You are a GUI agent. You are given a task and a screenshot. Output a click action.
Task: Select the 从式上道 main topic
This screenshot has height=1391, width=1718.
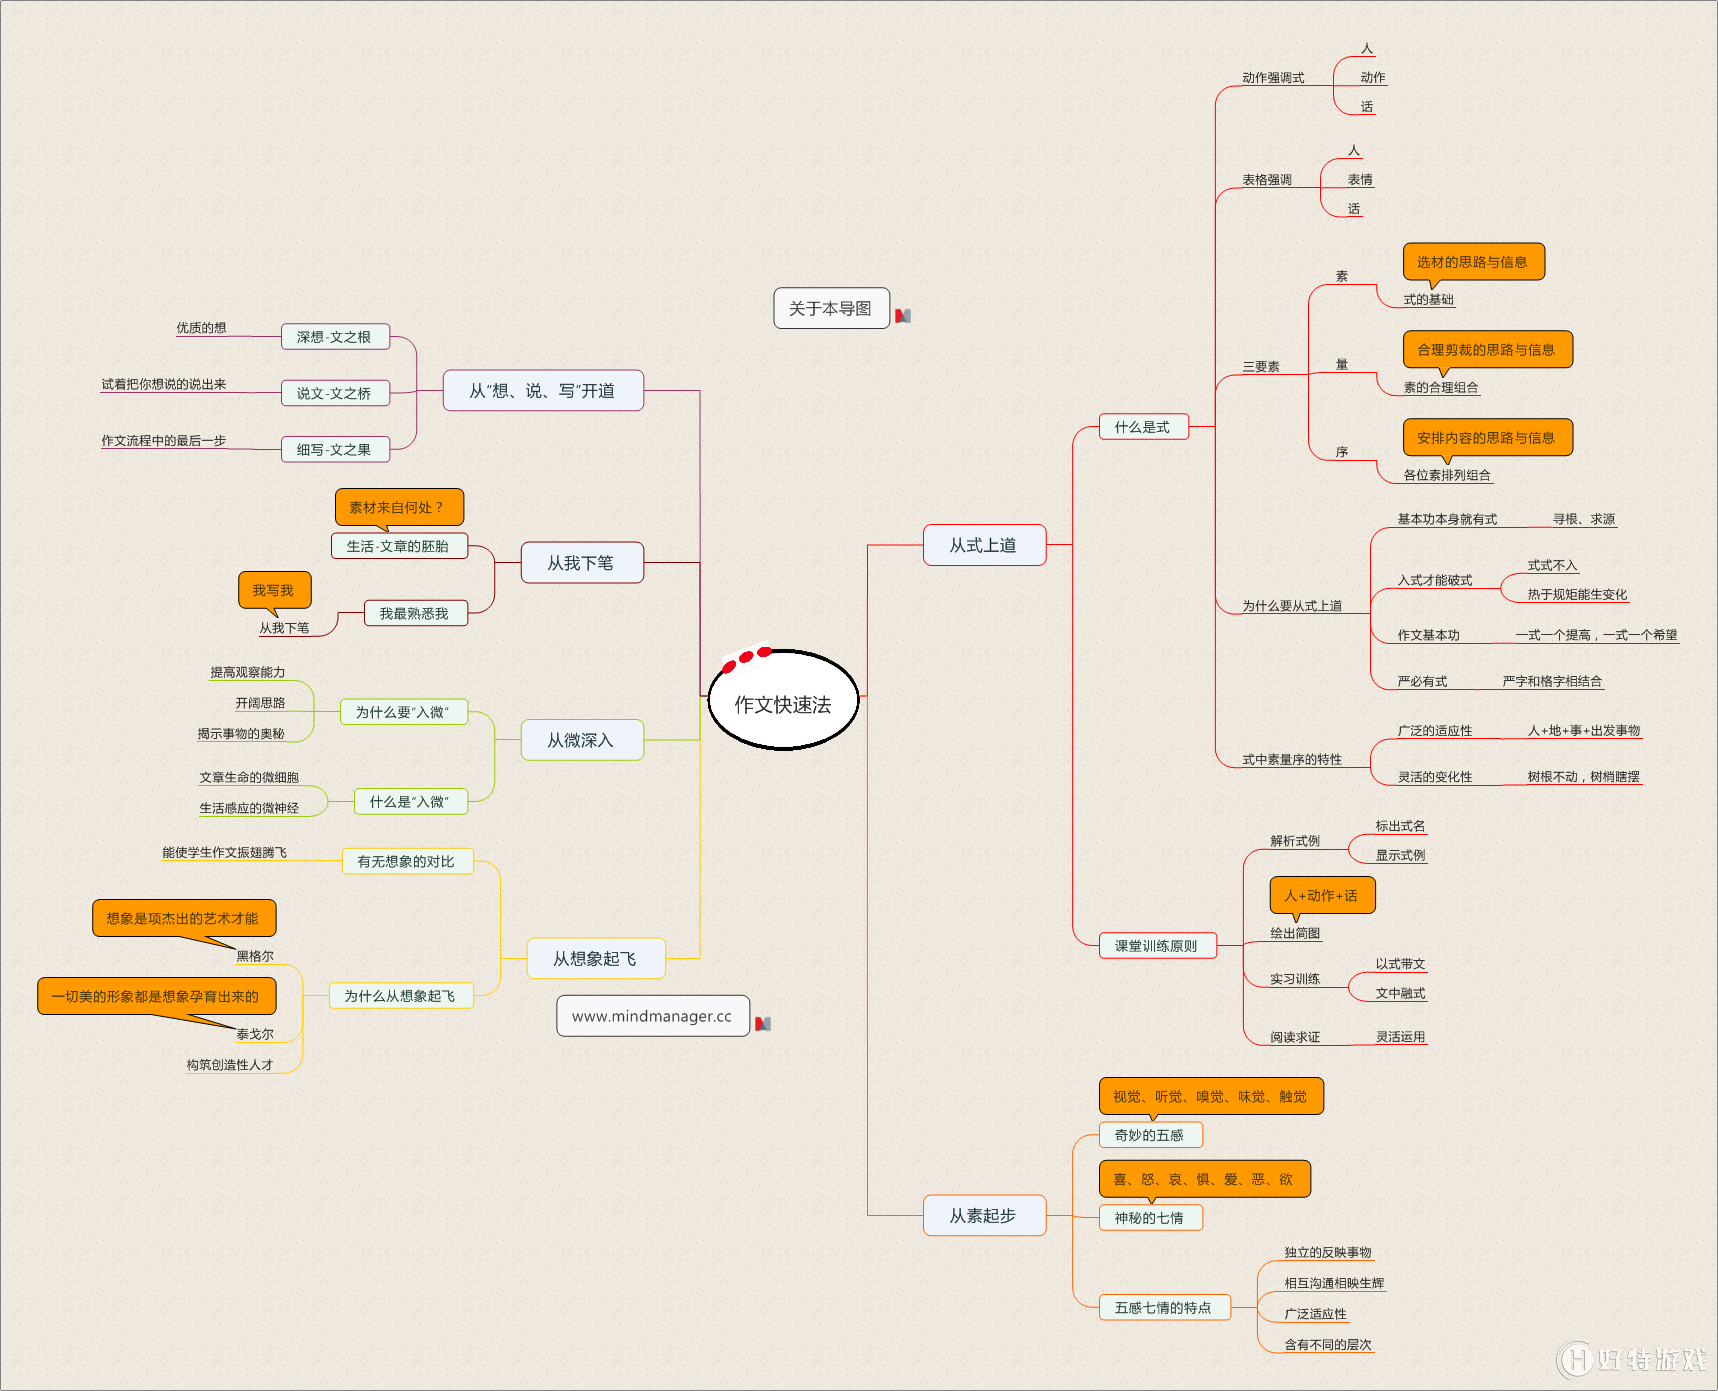(x=984, y=545)
